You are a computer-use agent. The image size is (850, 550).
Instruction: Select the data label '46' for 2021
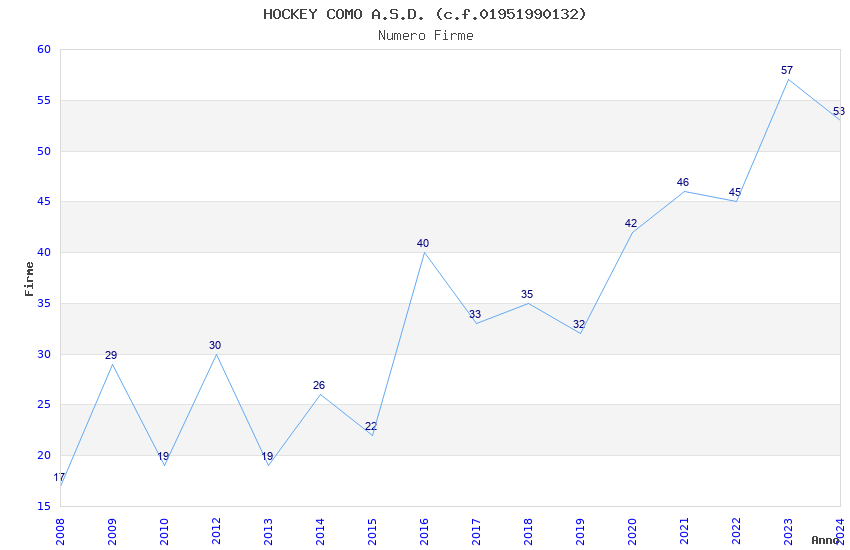682,183
